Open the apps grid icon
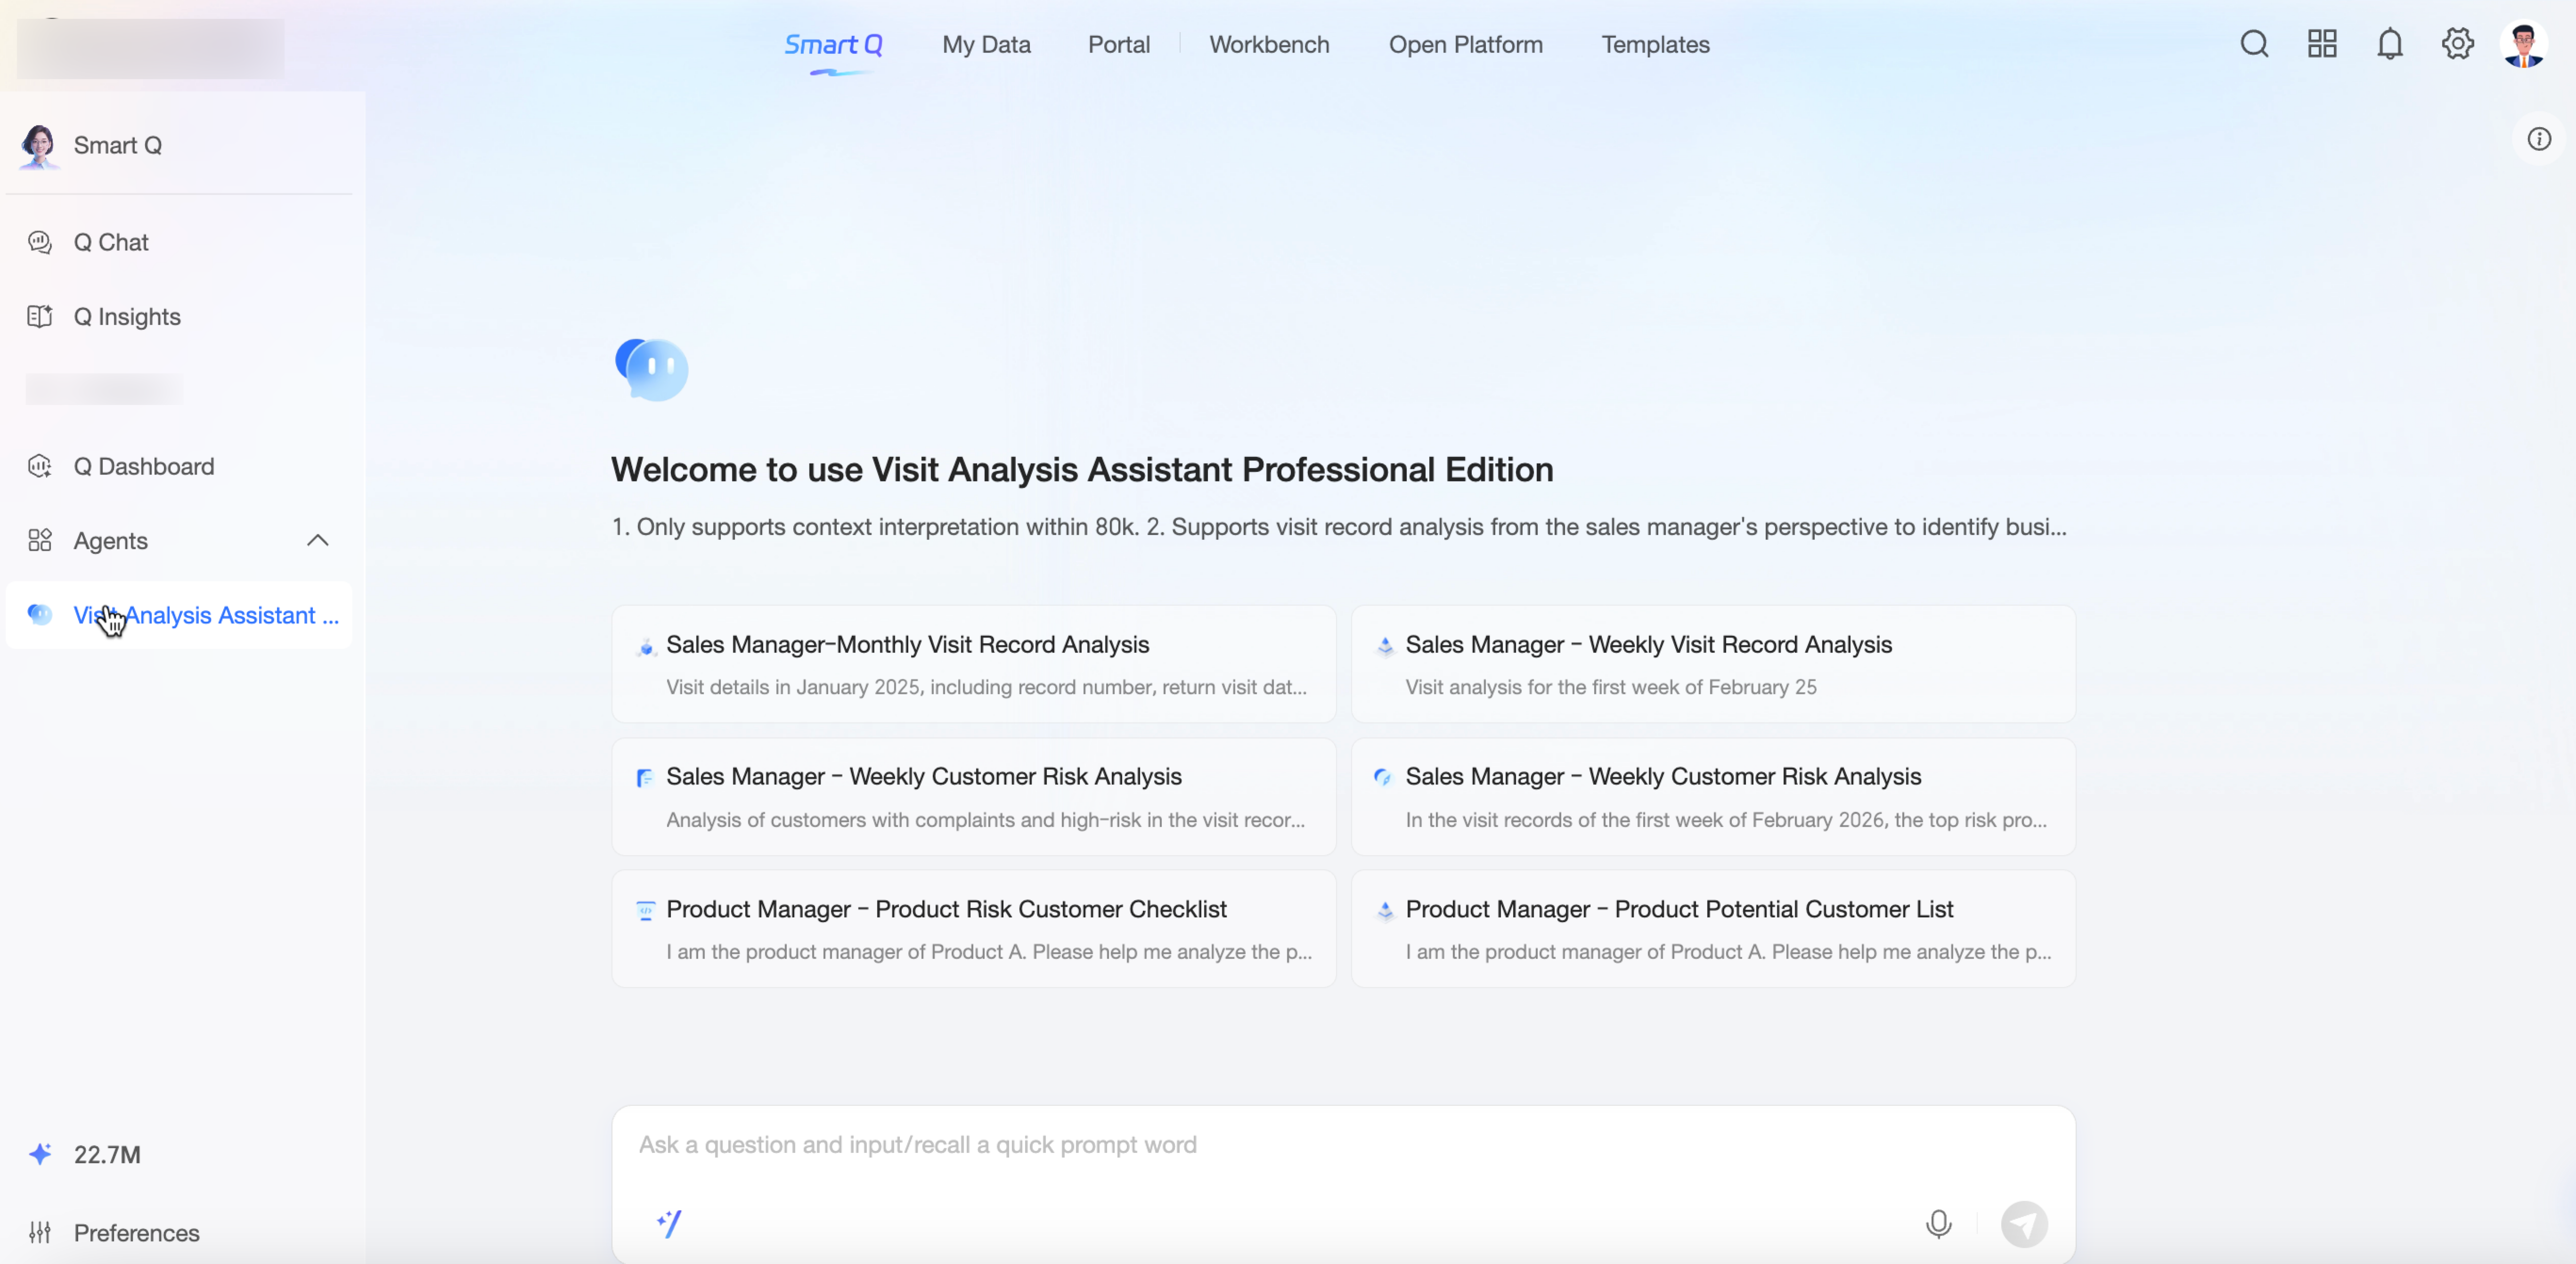 2322,44
